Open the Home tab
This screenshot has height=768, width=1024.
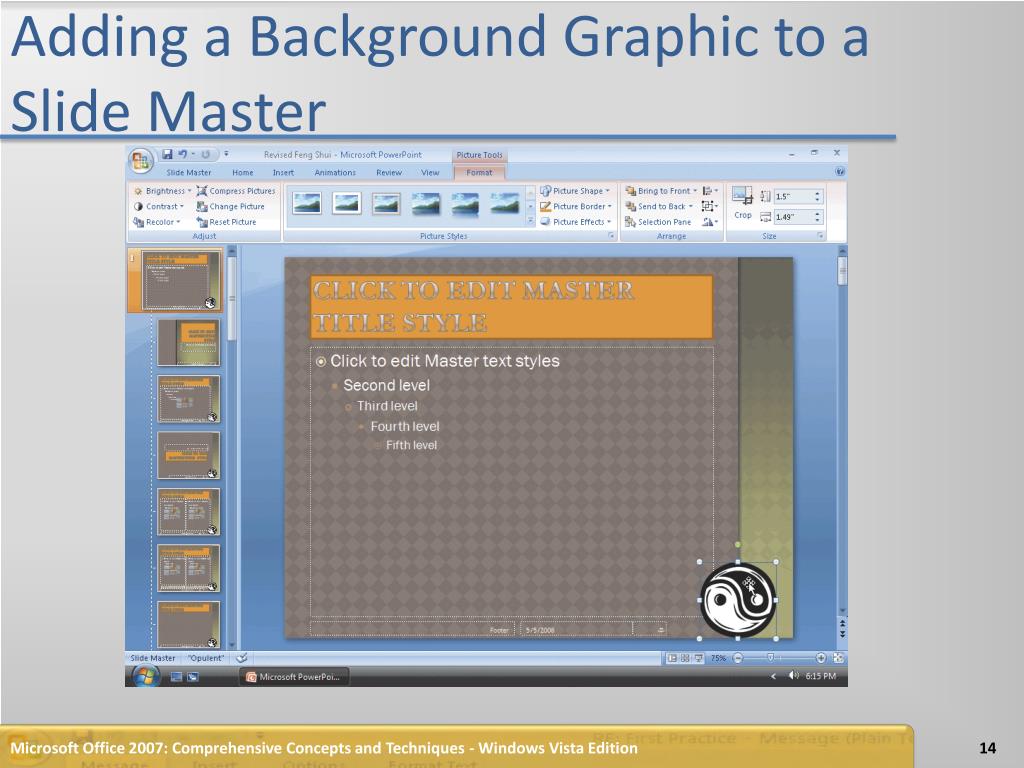pyautogui.click(x=243, y=172)
